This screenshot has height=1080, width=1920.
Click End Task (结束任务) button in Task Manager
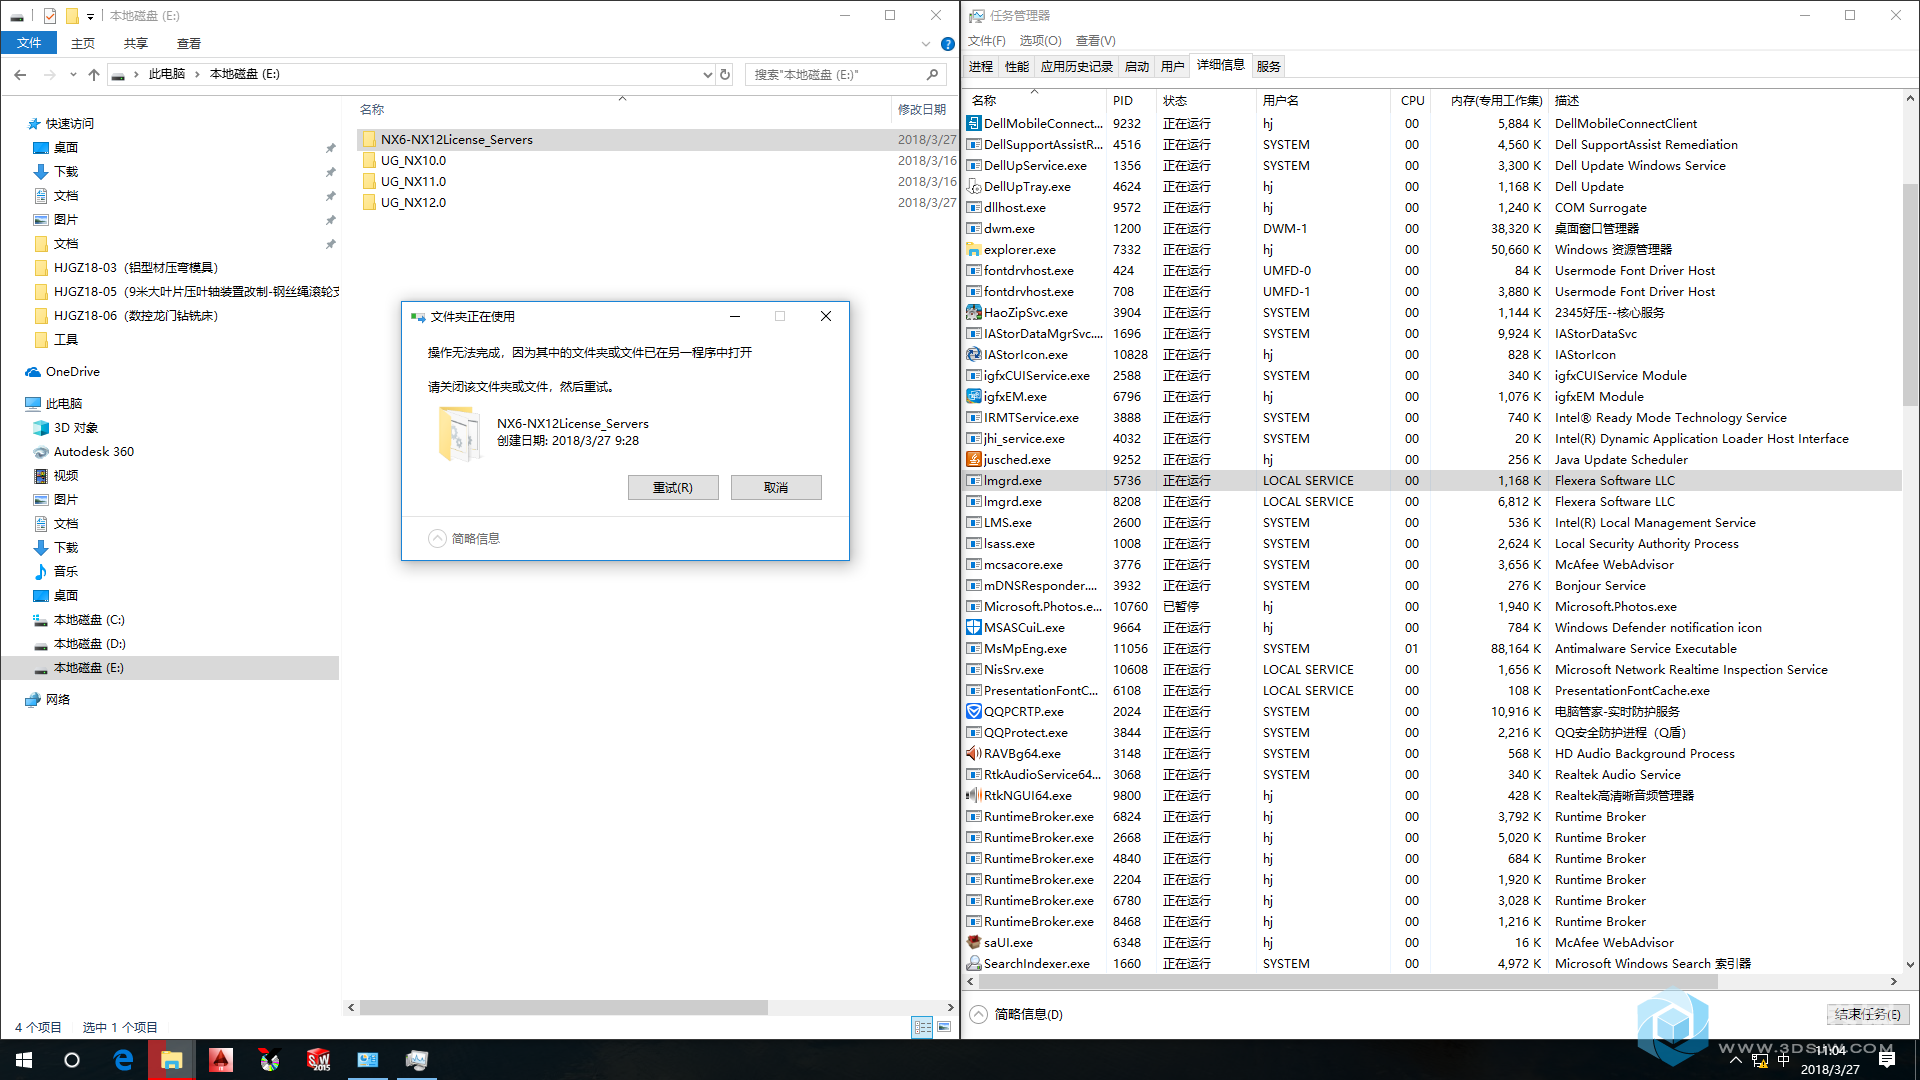[1868, 1014]
